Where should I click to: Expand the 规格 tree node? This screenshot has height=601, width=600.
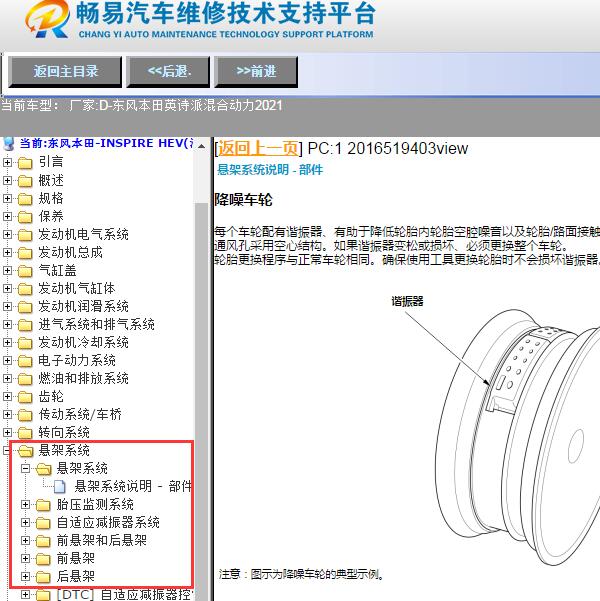7,199
